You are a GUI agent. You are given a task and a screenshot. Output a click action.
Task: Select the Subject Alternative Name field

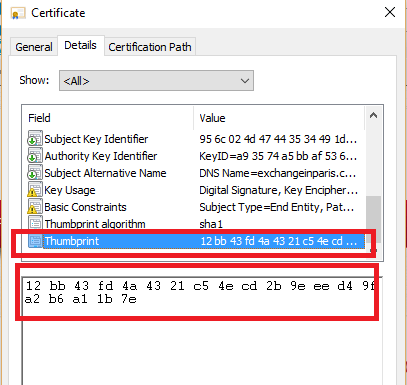point(105,173)
